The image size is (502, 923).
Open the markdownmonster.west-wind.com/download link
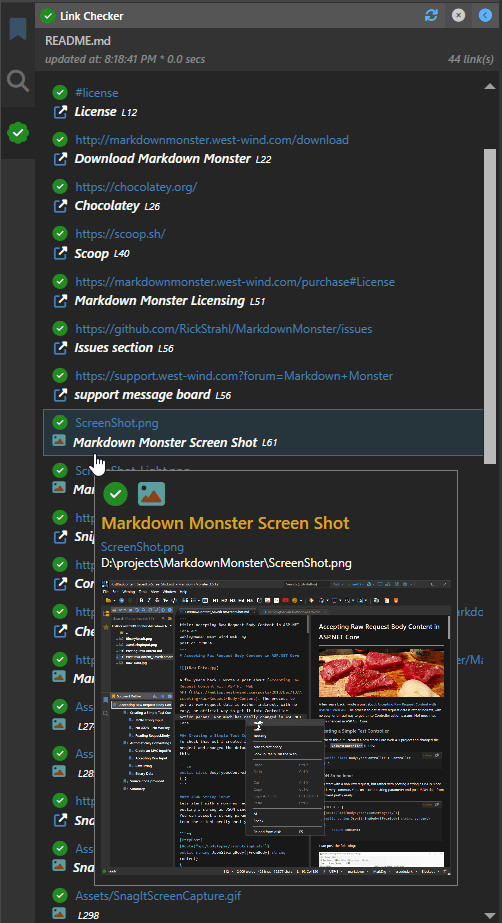pyautogui.click(x=212, y=140)
